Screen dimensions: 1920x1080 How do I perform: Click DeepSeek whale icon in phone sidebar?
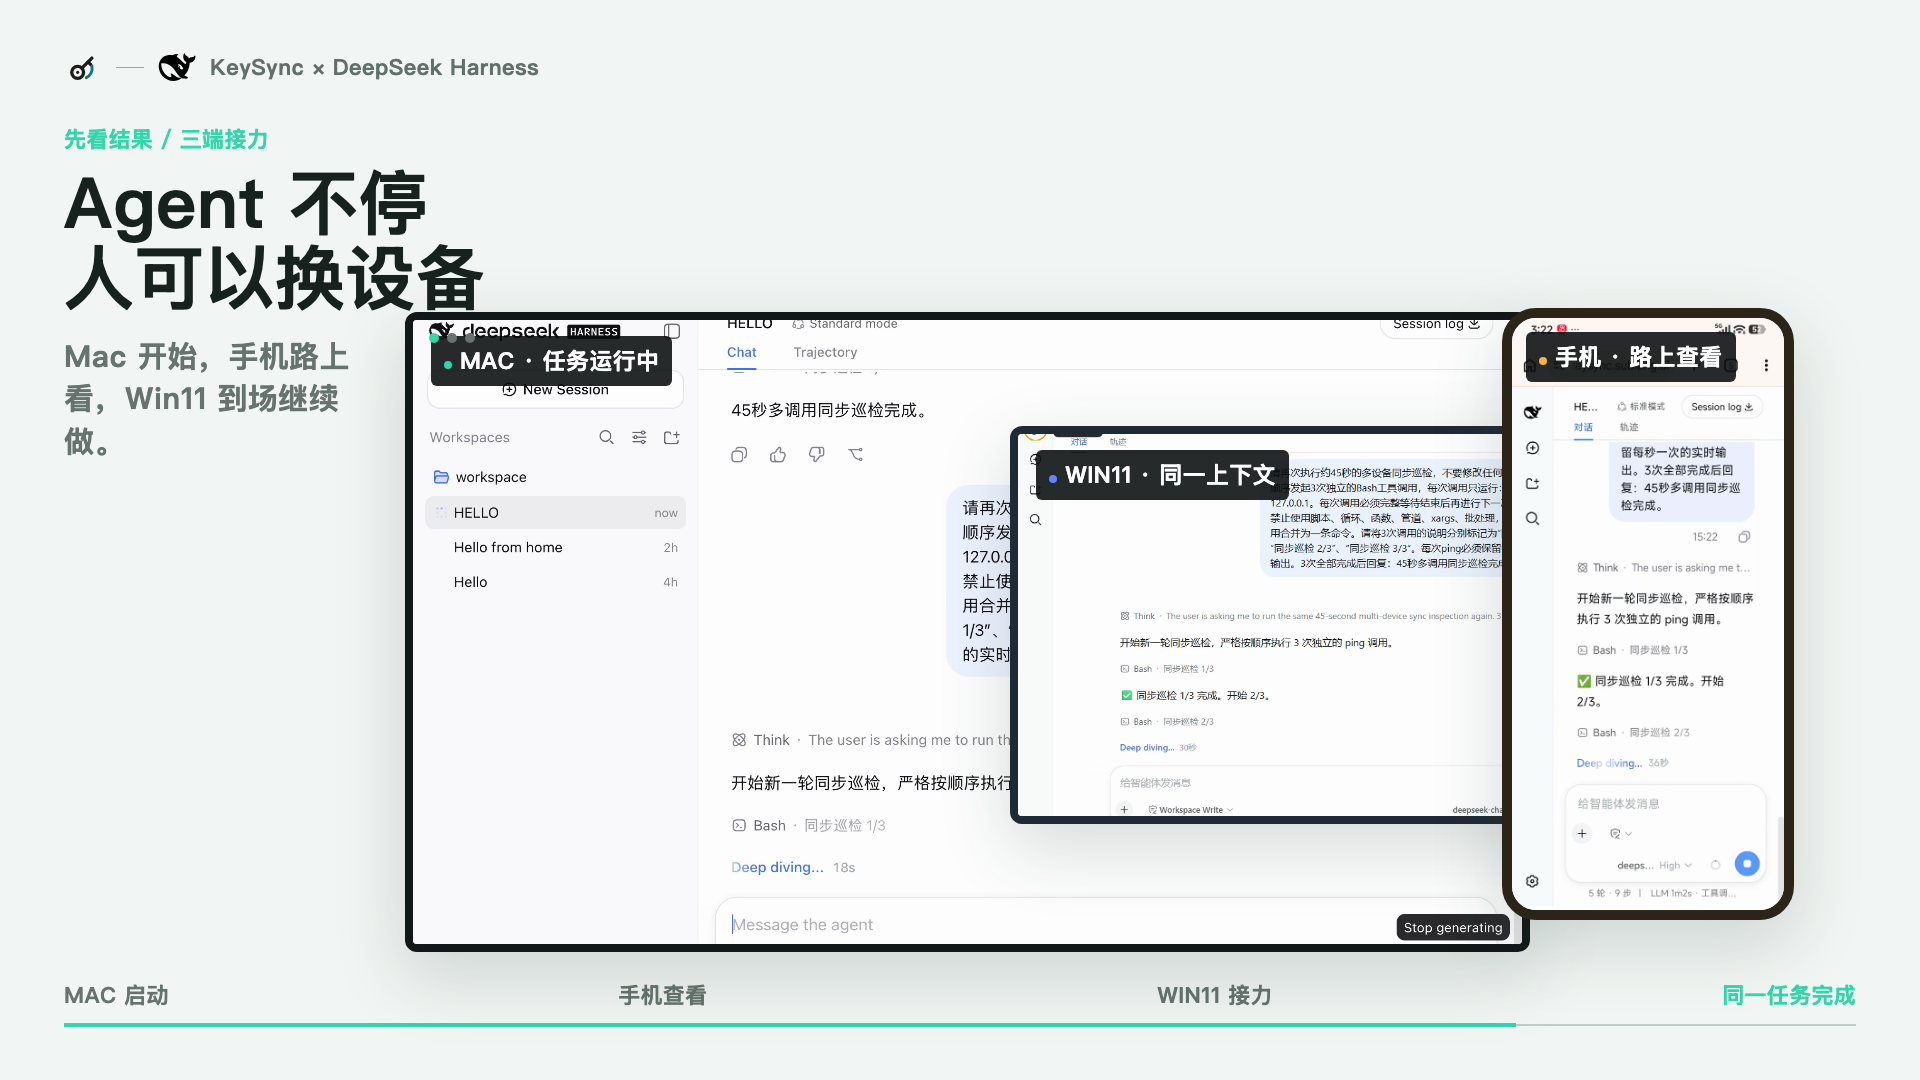pos(1532,412)
